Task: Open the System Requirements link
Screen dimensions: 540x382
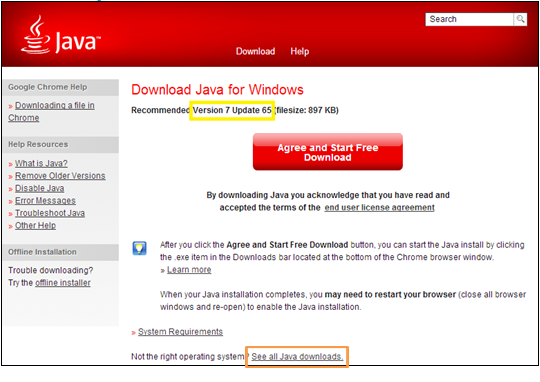Action: (x=180, y=331)
